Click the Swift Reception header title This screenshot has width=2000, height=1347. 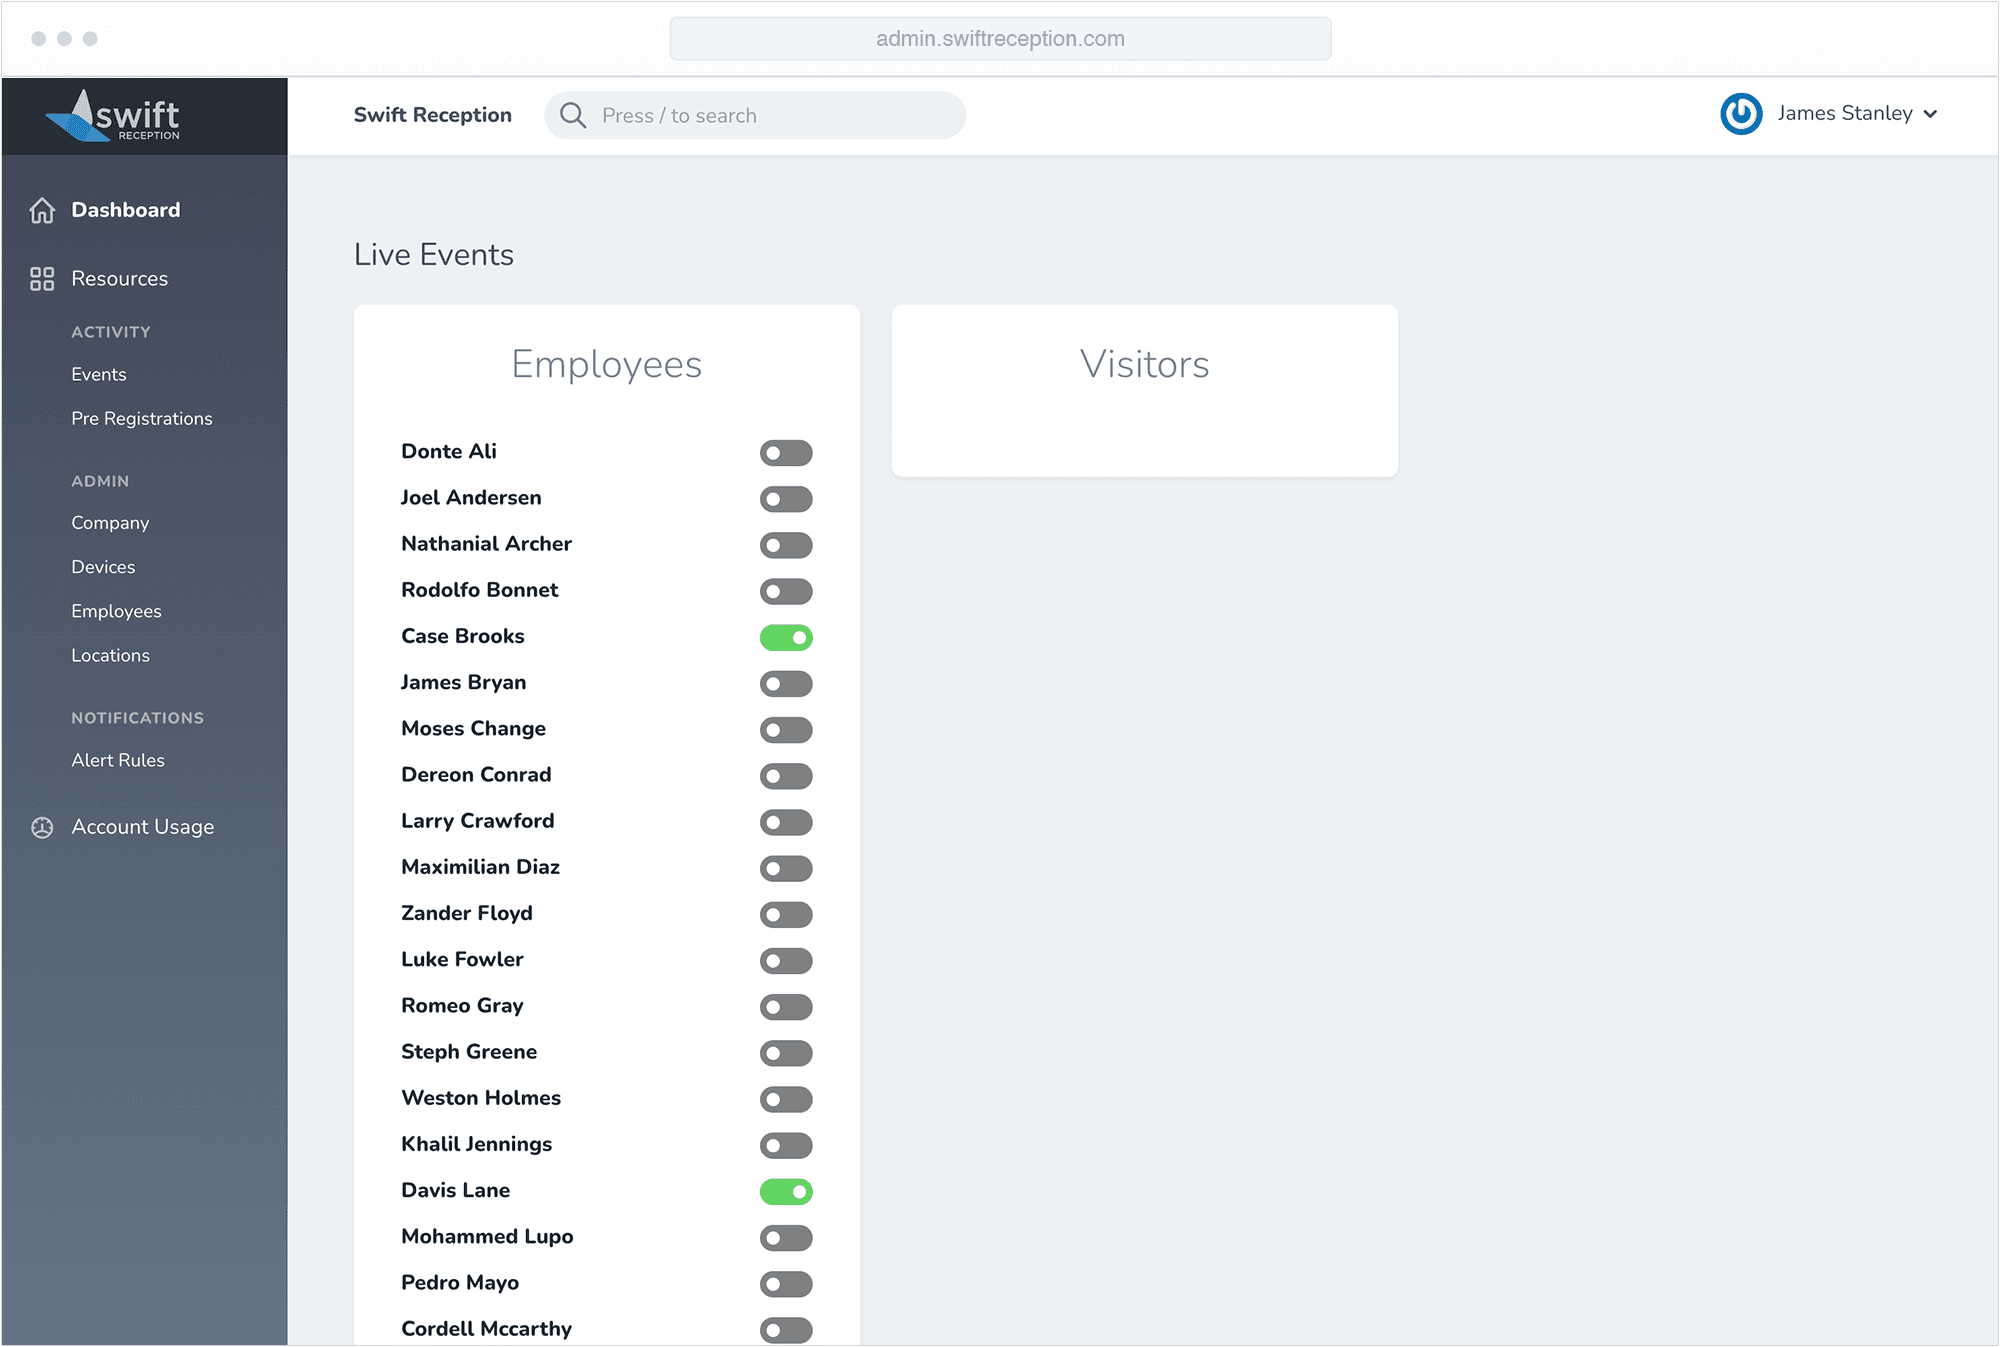point(432,115)
